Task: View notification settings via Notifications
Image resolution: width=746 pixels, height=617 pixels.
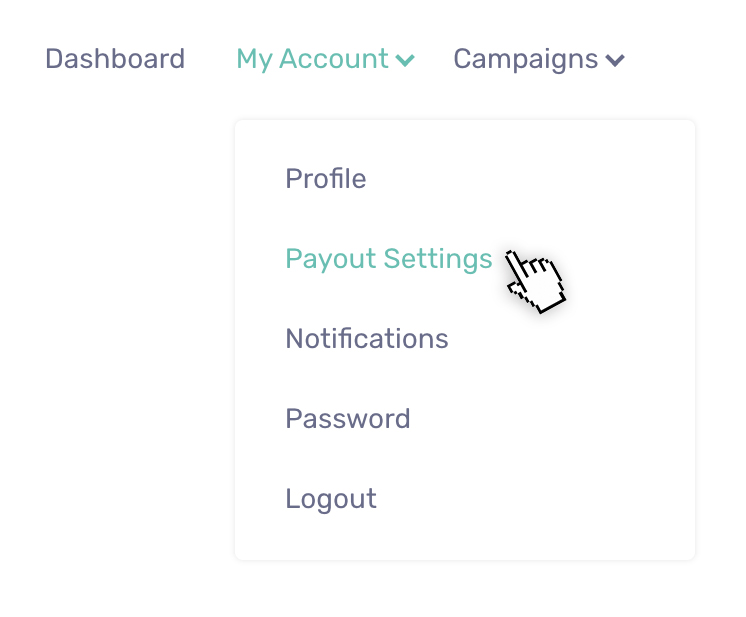Action: tap(367, 339)
